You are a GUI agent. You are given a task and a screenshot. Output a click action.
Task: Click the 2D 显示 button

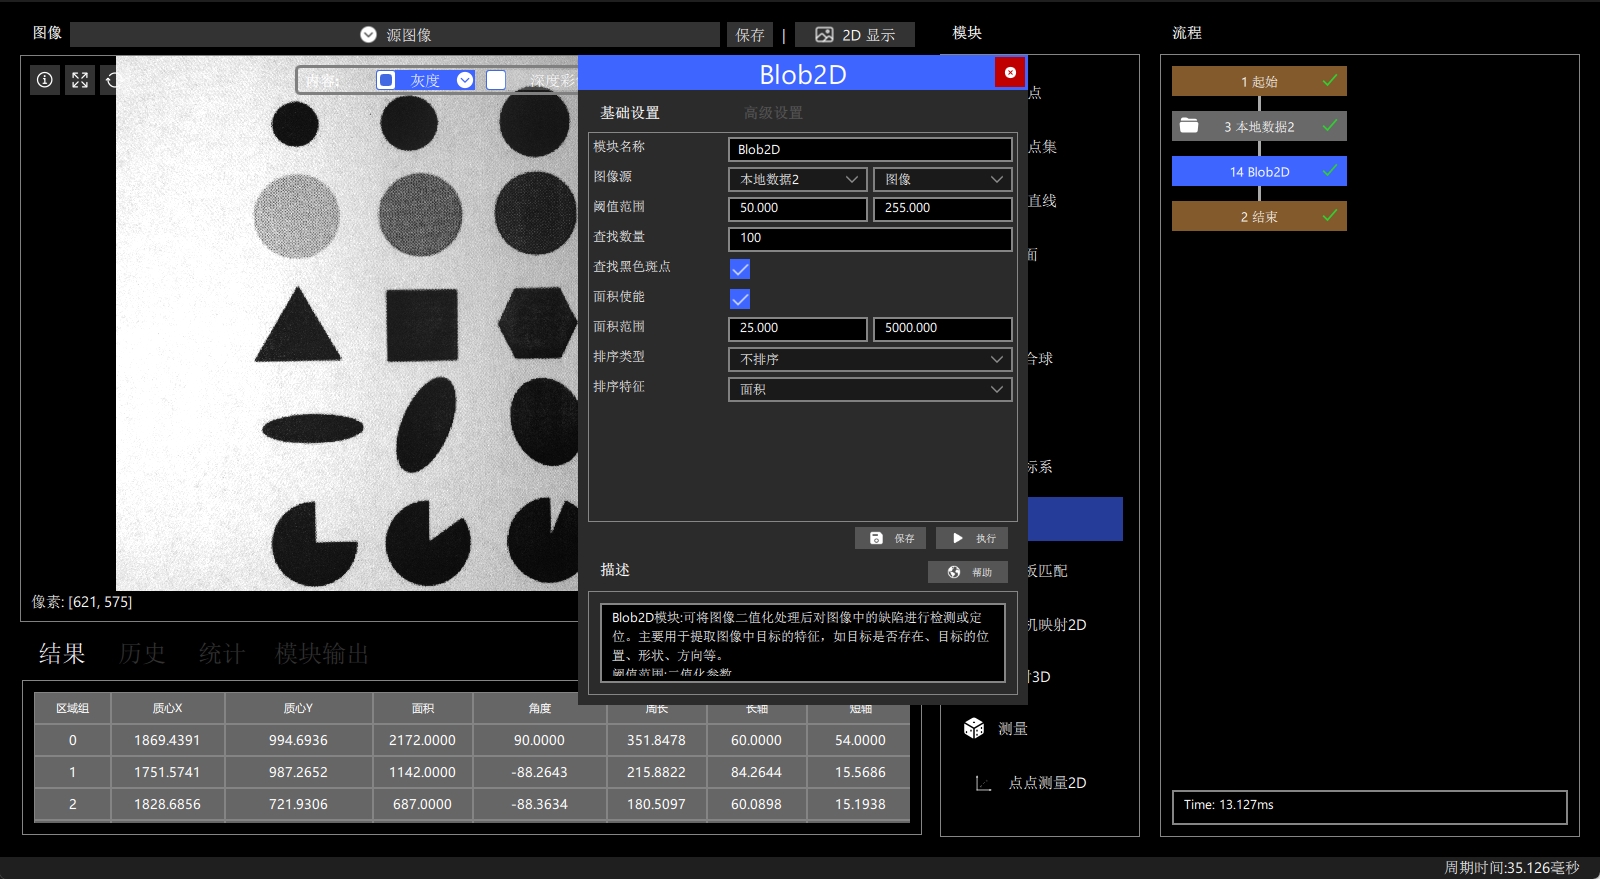(855, 35)
